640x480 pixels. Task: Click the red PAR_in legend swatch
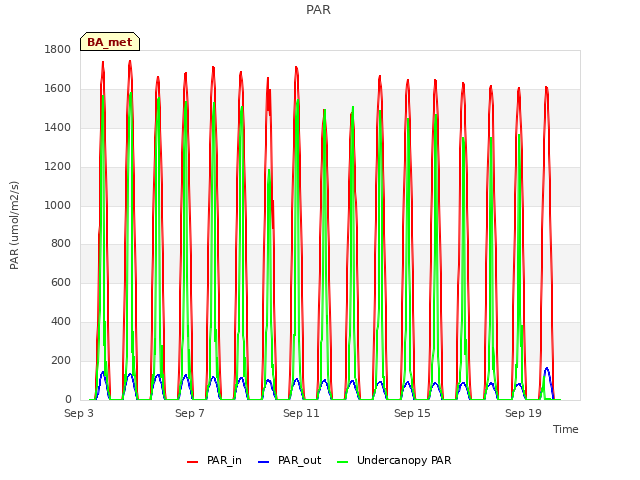192,462
